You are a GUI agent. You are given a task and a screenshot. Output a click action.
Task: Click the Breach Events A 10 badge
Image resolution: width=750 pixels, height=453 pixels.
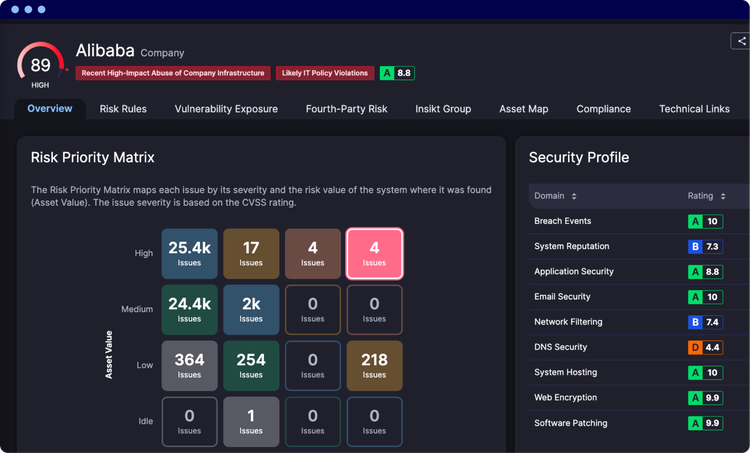[x=706, y=221]
